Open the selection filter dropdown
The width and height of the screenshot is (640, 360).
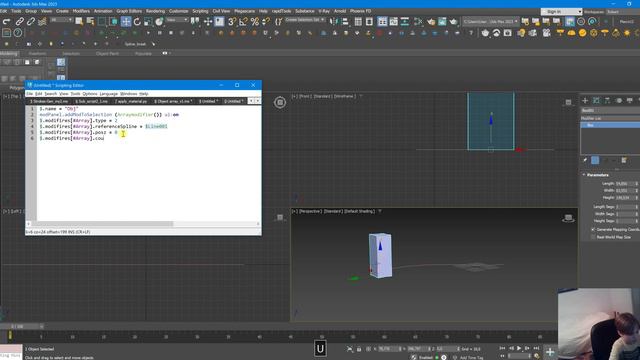coord(61,20)
